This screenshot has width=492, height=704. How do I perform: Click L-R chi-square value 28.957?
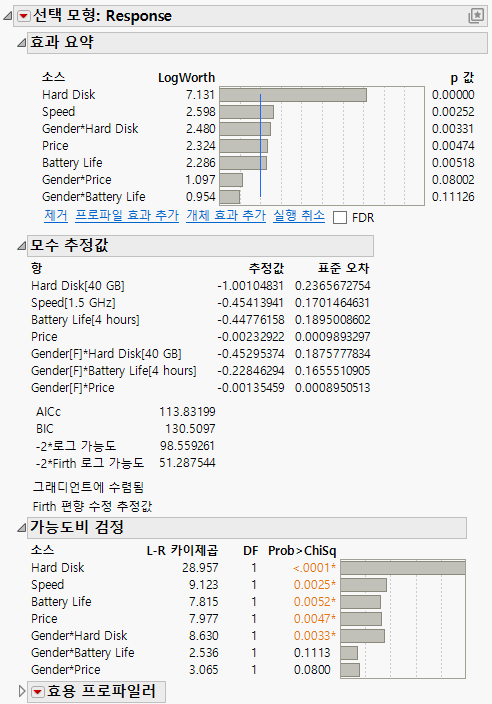pos(200,568)
